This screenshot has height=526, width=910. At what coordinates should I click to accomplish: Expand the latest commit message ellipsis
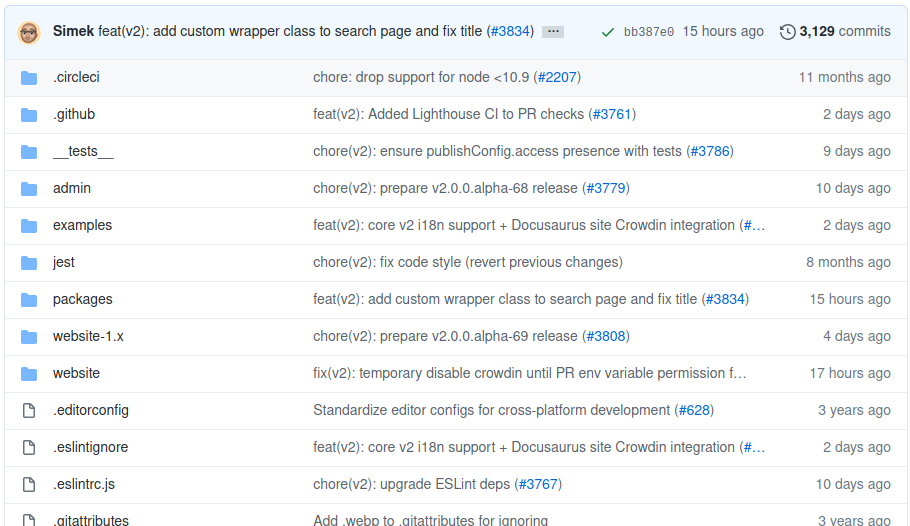coord(553,32)
